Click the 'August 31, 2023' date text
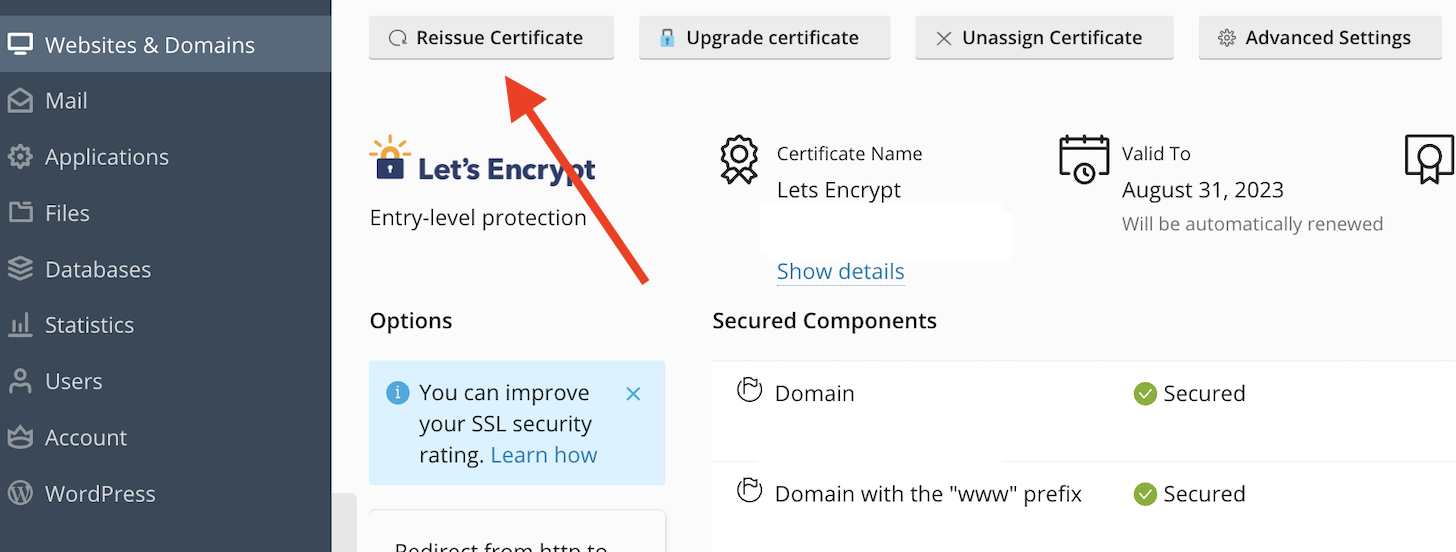The height and width of the screenshot is (552, 1456). tap(1203, 190)
